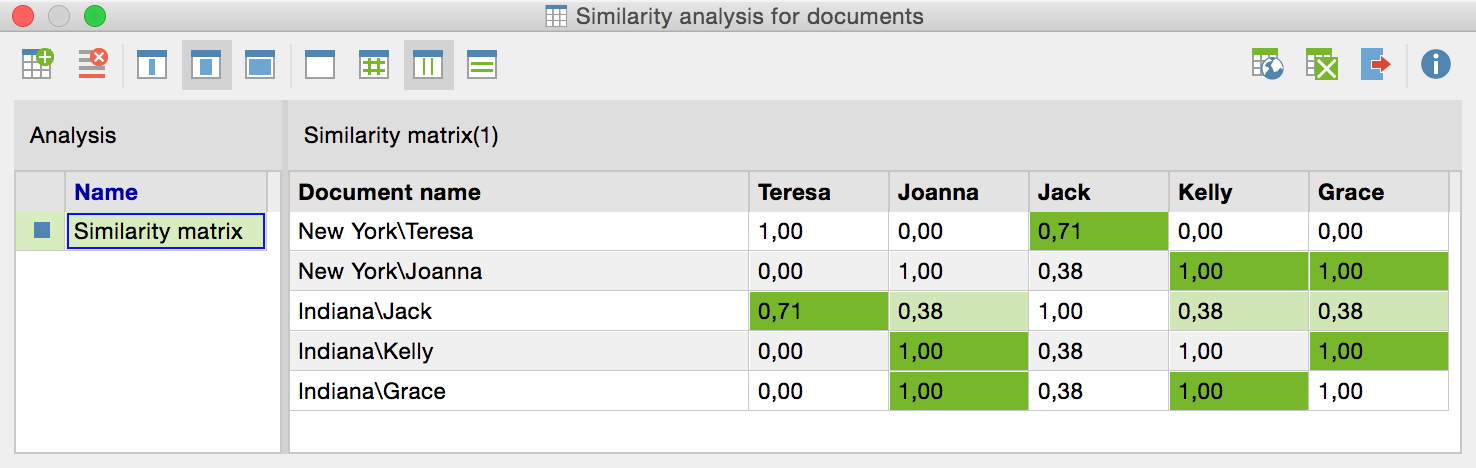Sort by the Name column header

(x=106, y=192)
